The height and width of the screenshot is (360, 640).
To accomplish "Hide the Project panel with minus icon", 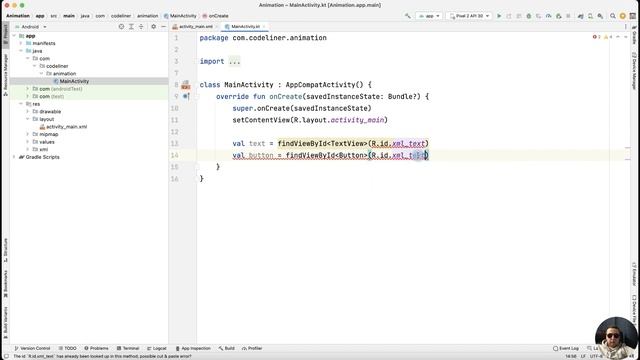I will click(163, 27).
